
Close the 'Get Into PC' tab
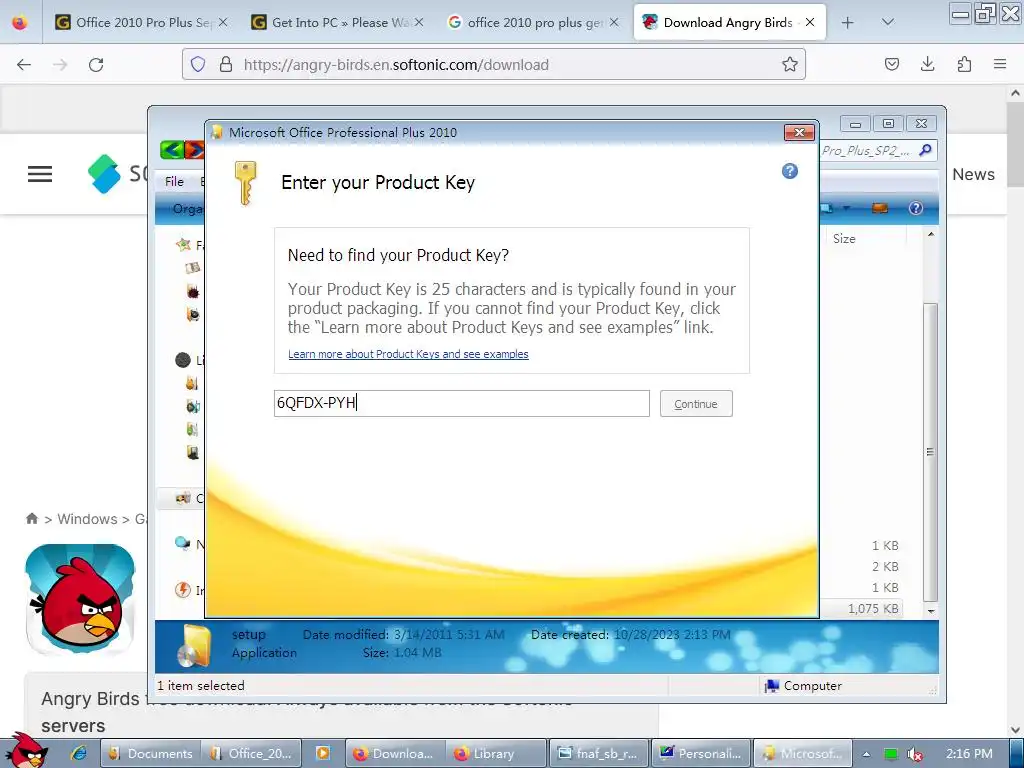(419, 22)
